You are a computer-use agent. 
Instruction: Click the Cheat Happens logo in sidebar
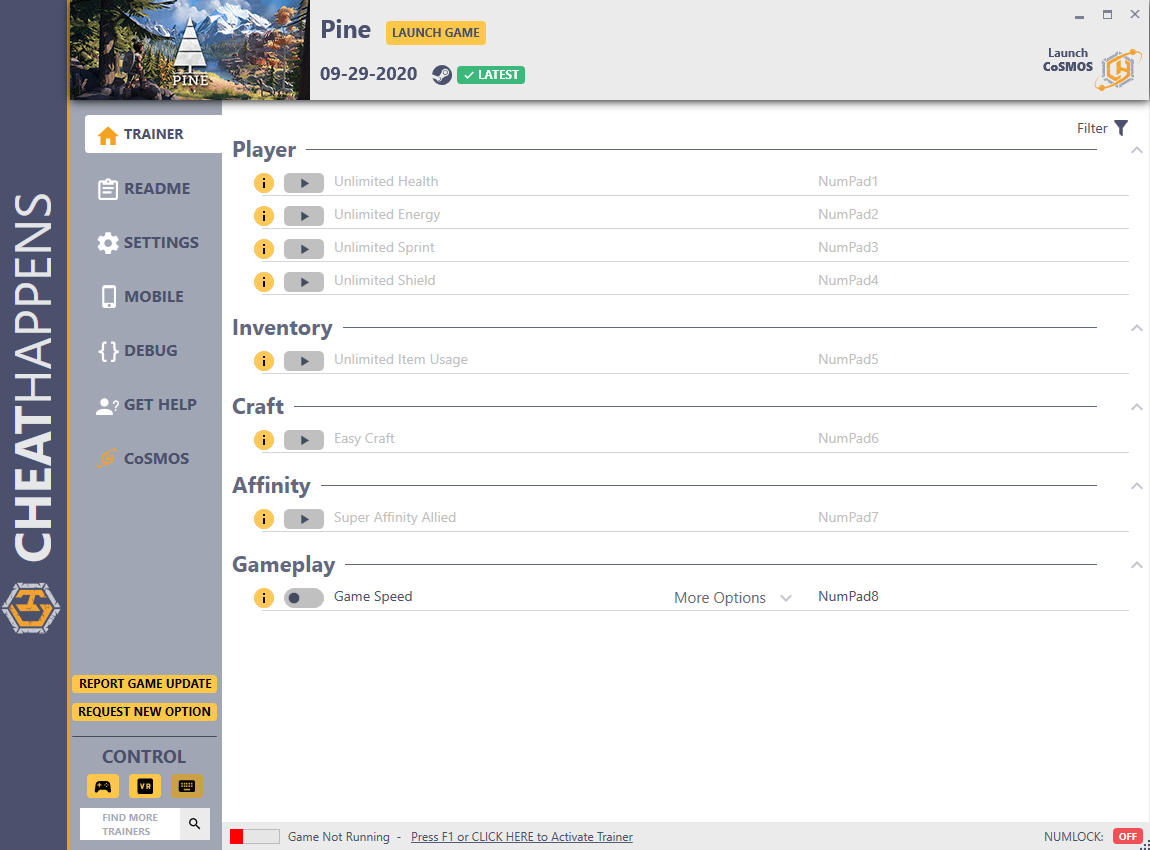[32, 609]
